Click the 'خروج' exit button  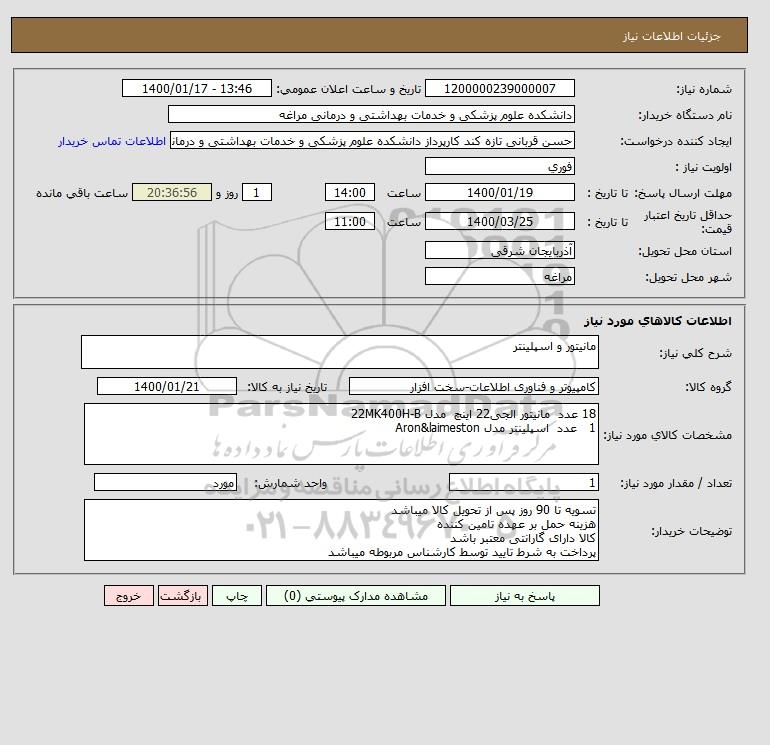coord(129,596)
